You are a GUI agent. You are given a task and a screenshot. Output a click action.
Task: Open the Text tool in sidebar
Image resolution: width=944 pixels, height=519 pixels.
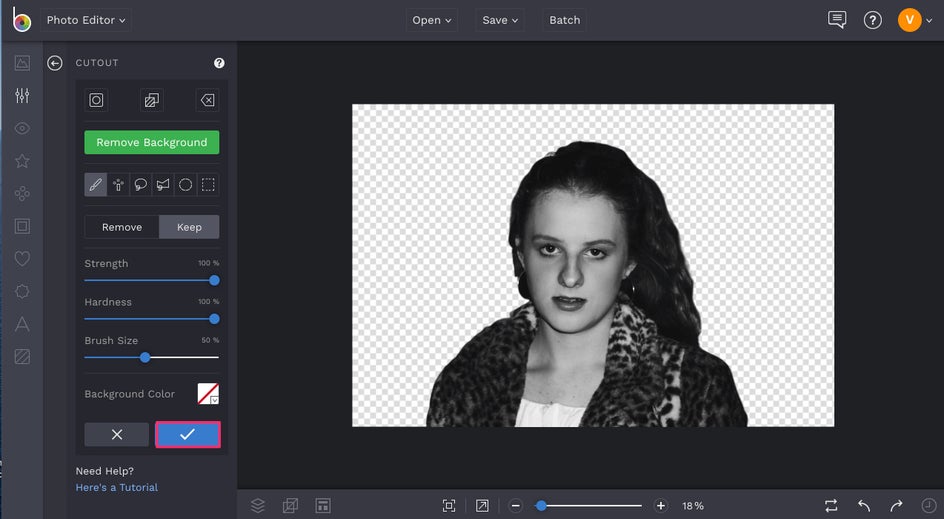click(x=22, y=324)
